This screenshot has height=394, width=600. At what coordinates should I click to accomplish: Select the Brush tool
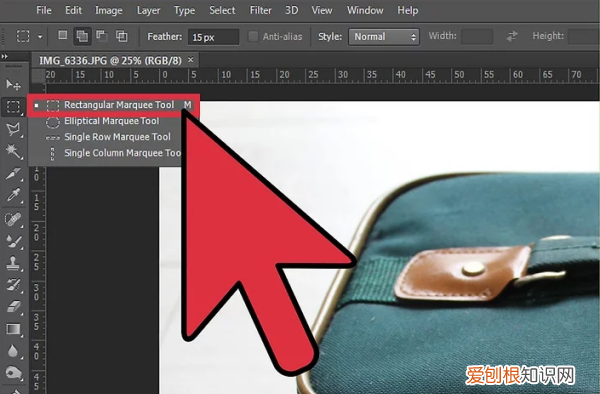[x=13, y=241]
